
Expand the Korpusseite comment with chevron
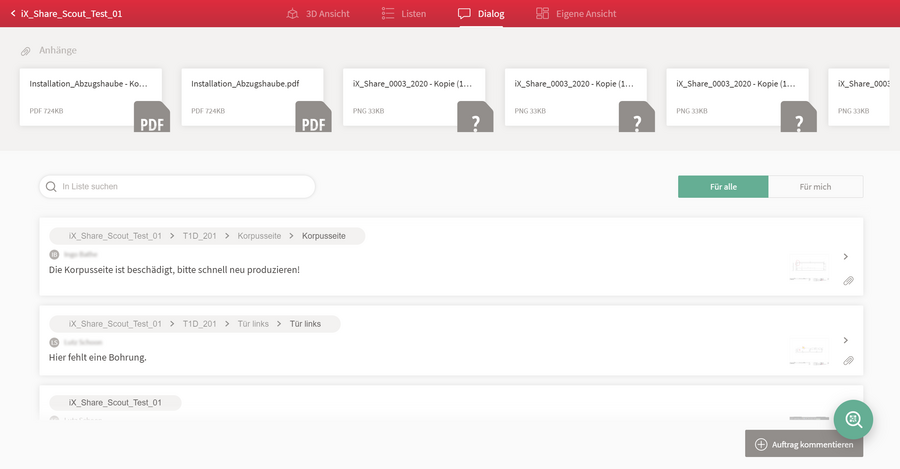(x=845, y=257)
